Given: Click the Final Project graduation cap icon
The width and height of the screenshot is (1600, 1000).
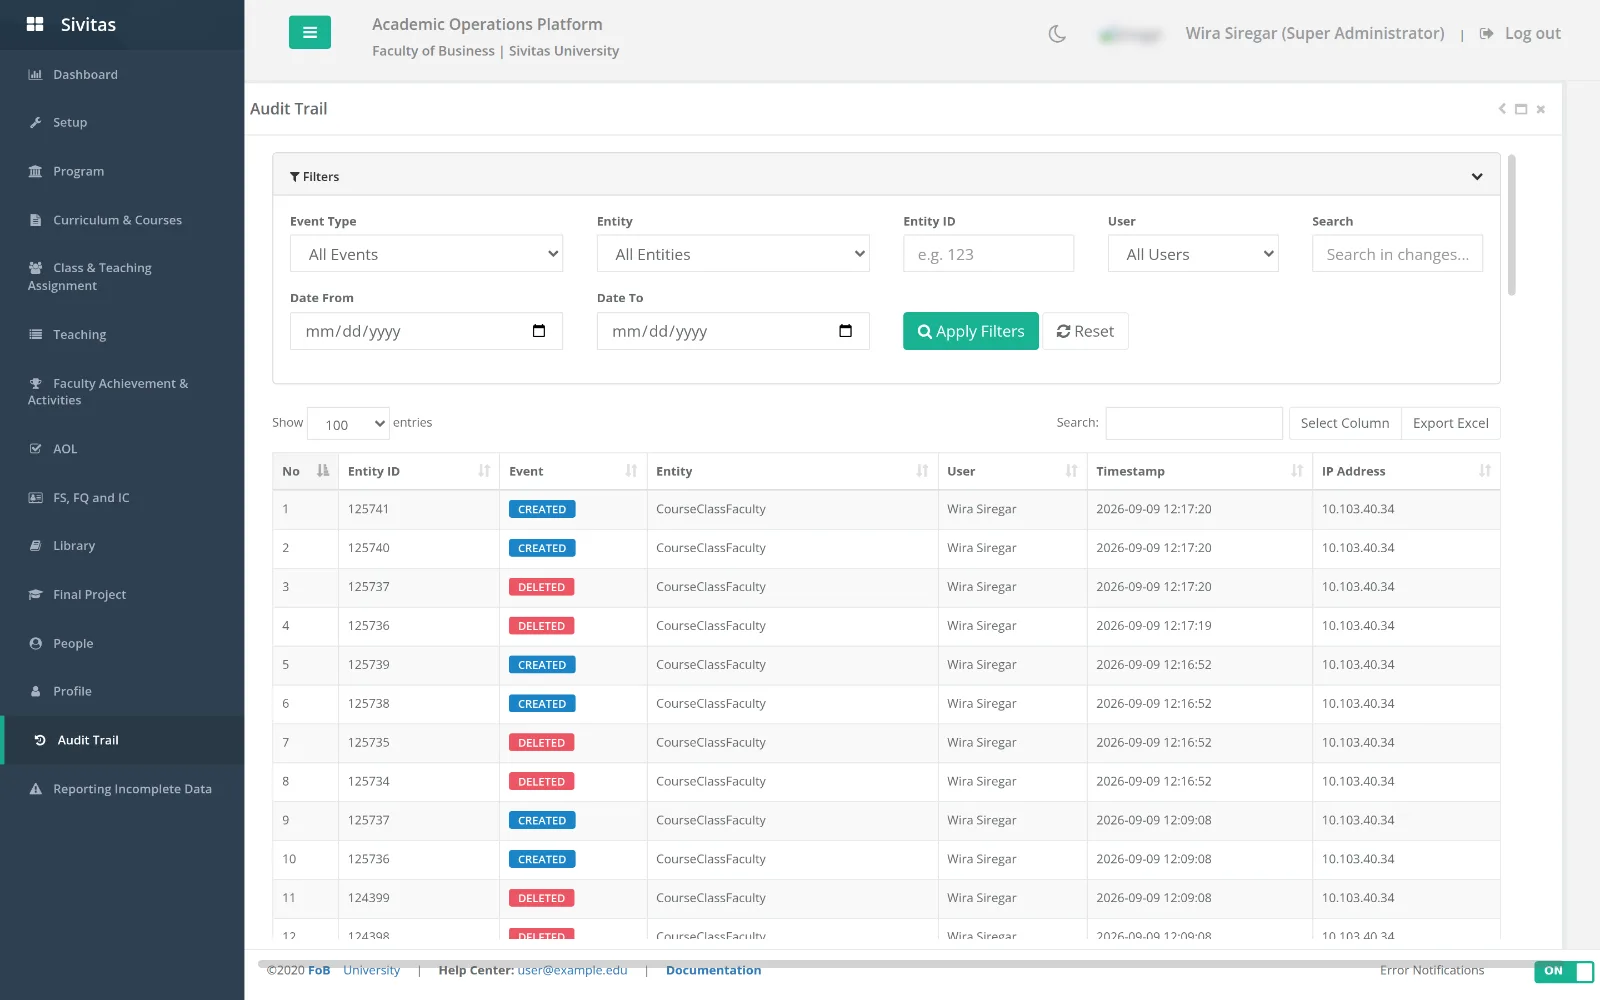Looking at the screenshot, I should 35,594.
